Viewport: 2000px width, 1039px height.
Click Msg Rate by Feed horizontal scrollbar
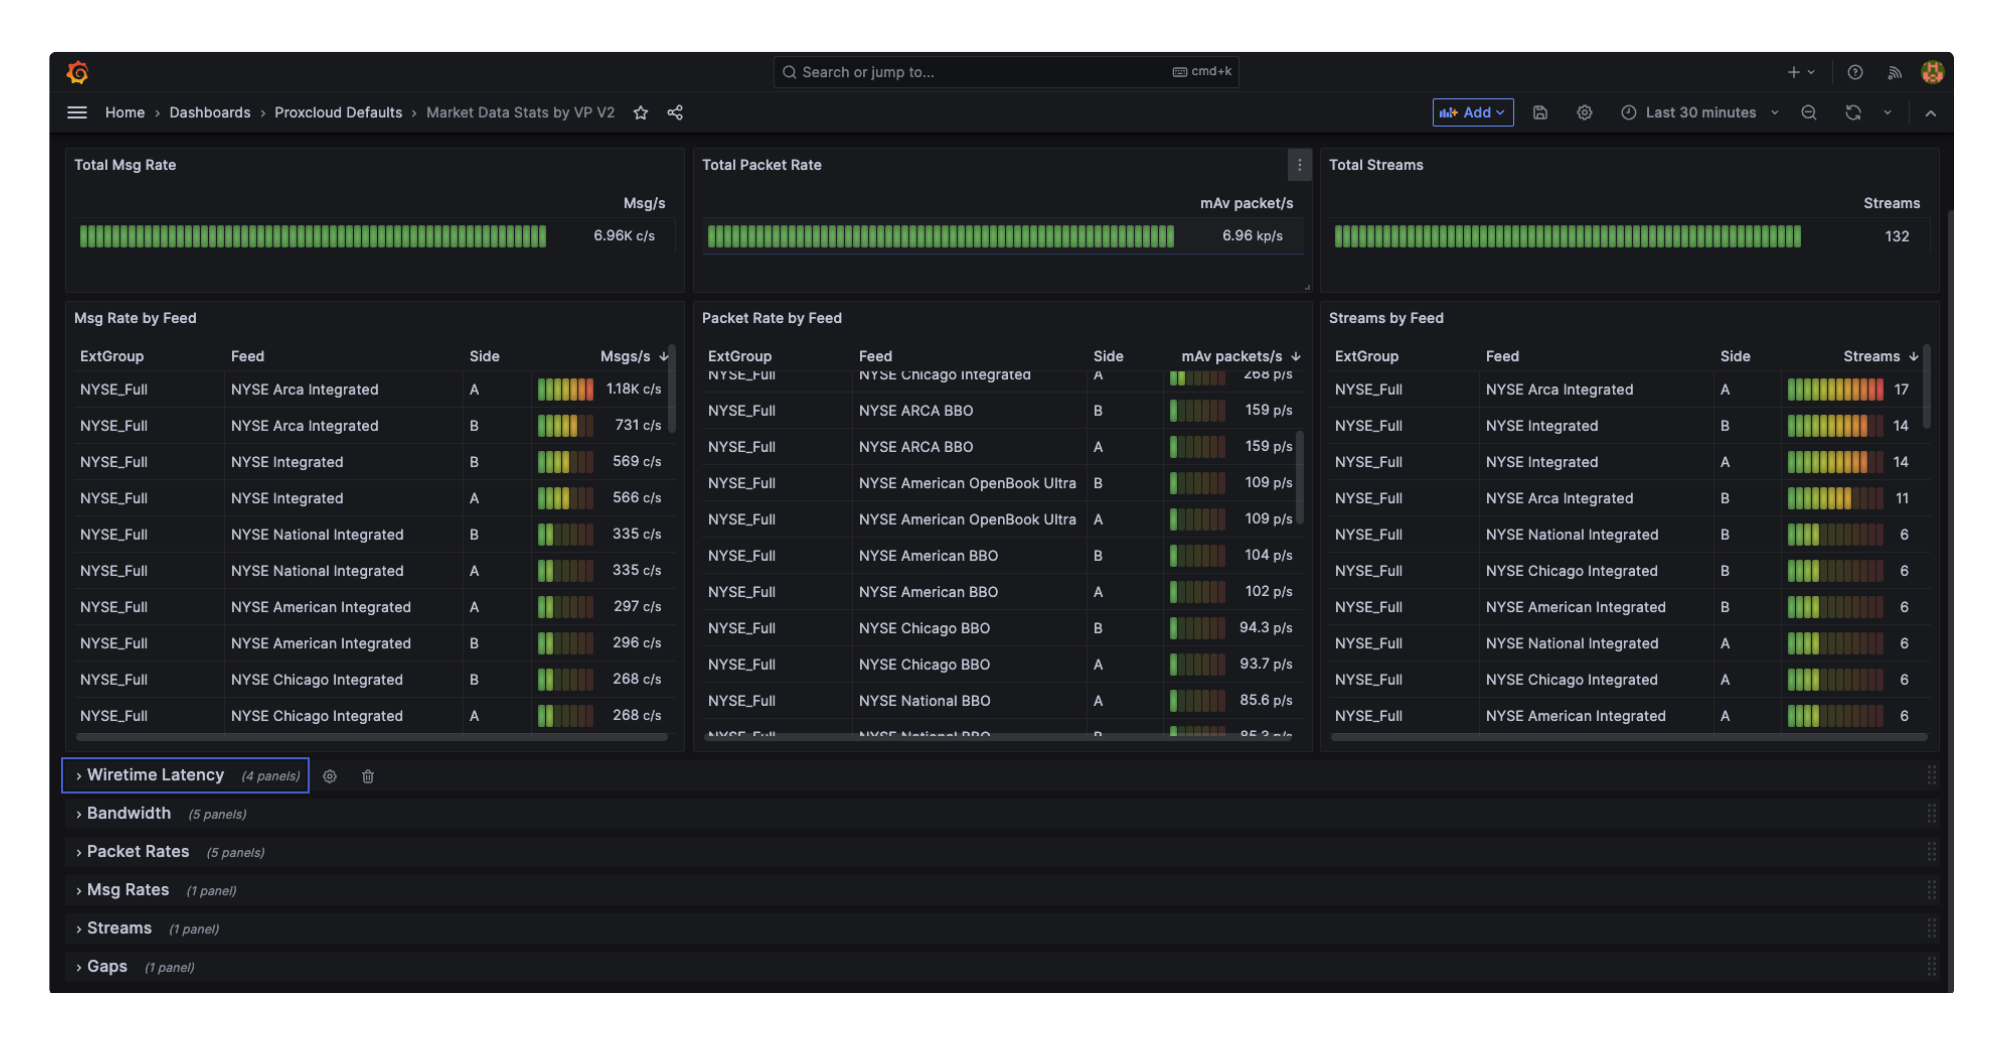click(372, 737)
